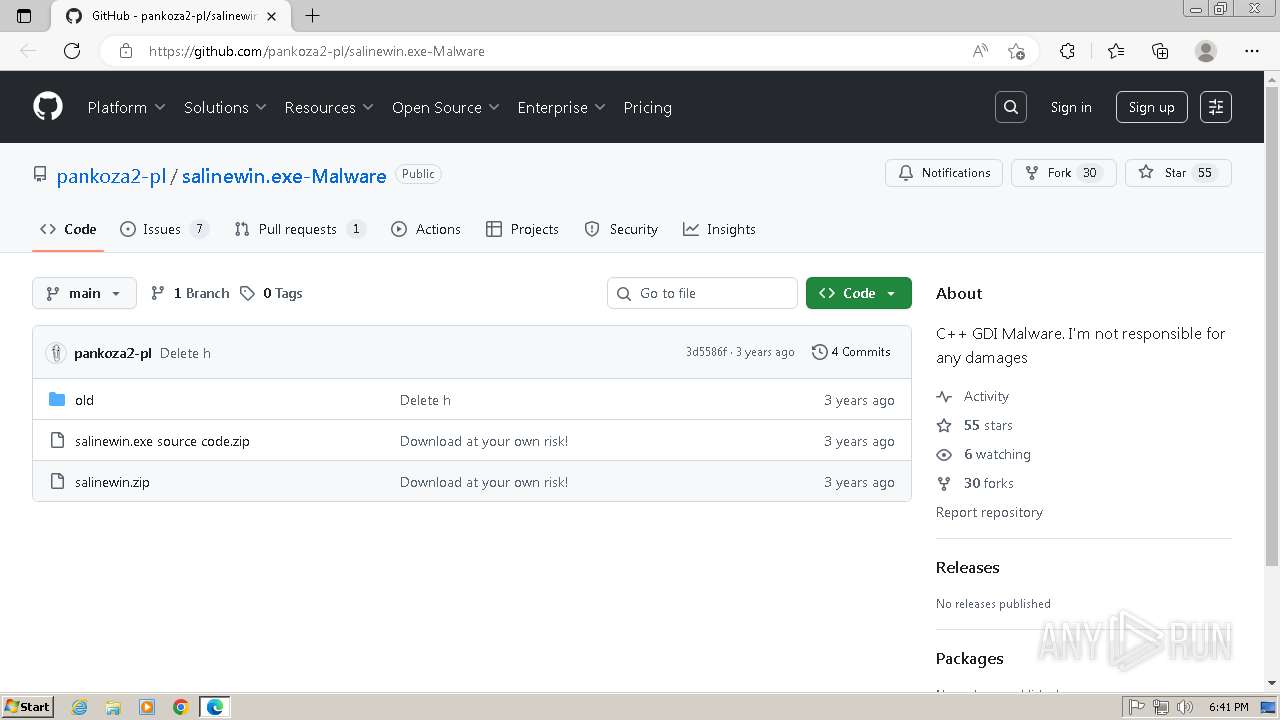Viewport: 1280px width, 720px height.
Task: Expand the Resources menu
Action: [x=329, y=107]
